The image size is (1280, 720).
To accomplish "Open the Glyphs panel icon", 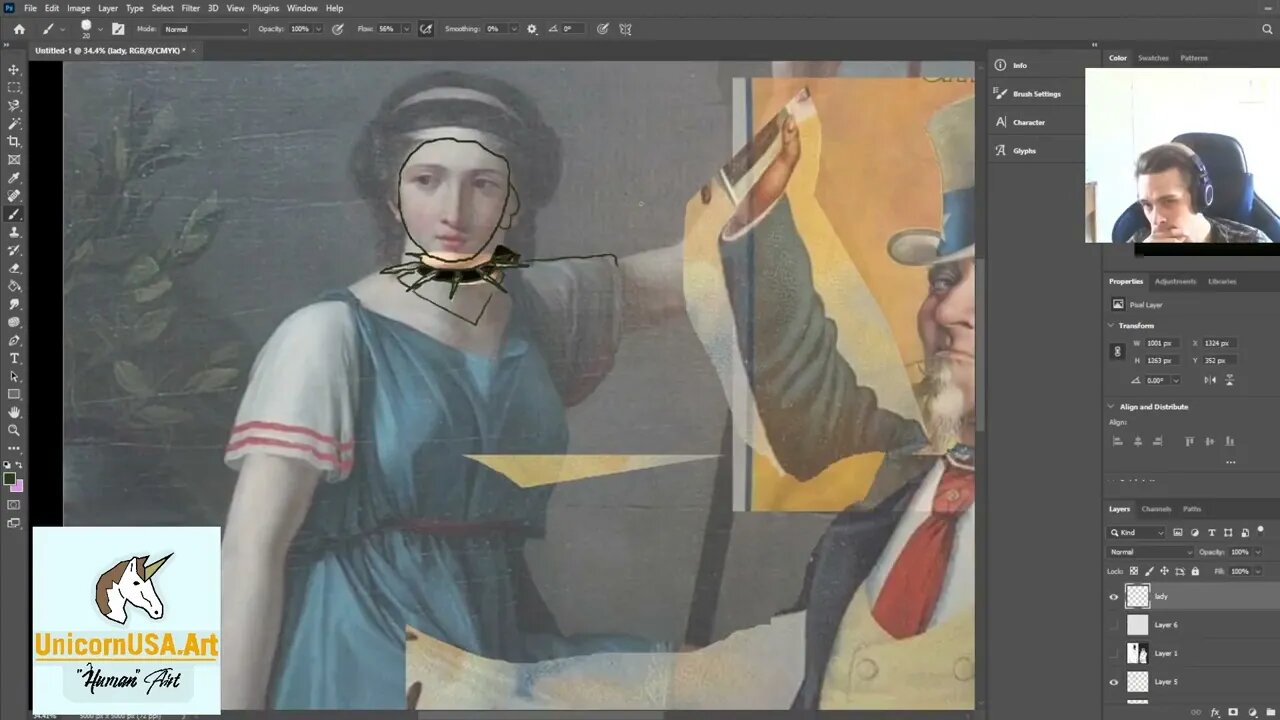I will (x=1000, y=150).
